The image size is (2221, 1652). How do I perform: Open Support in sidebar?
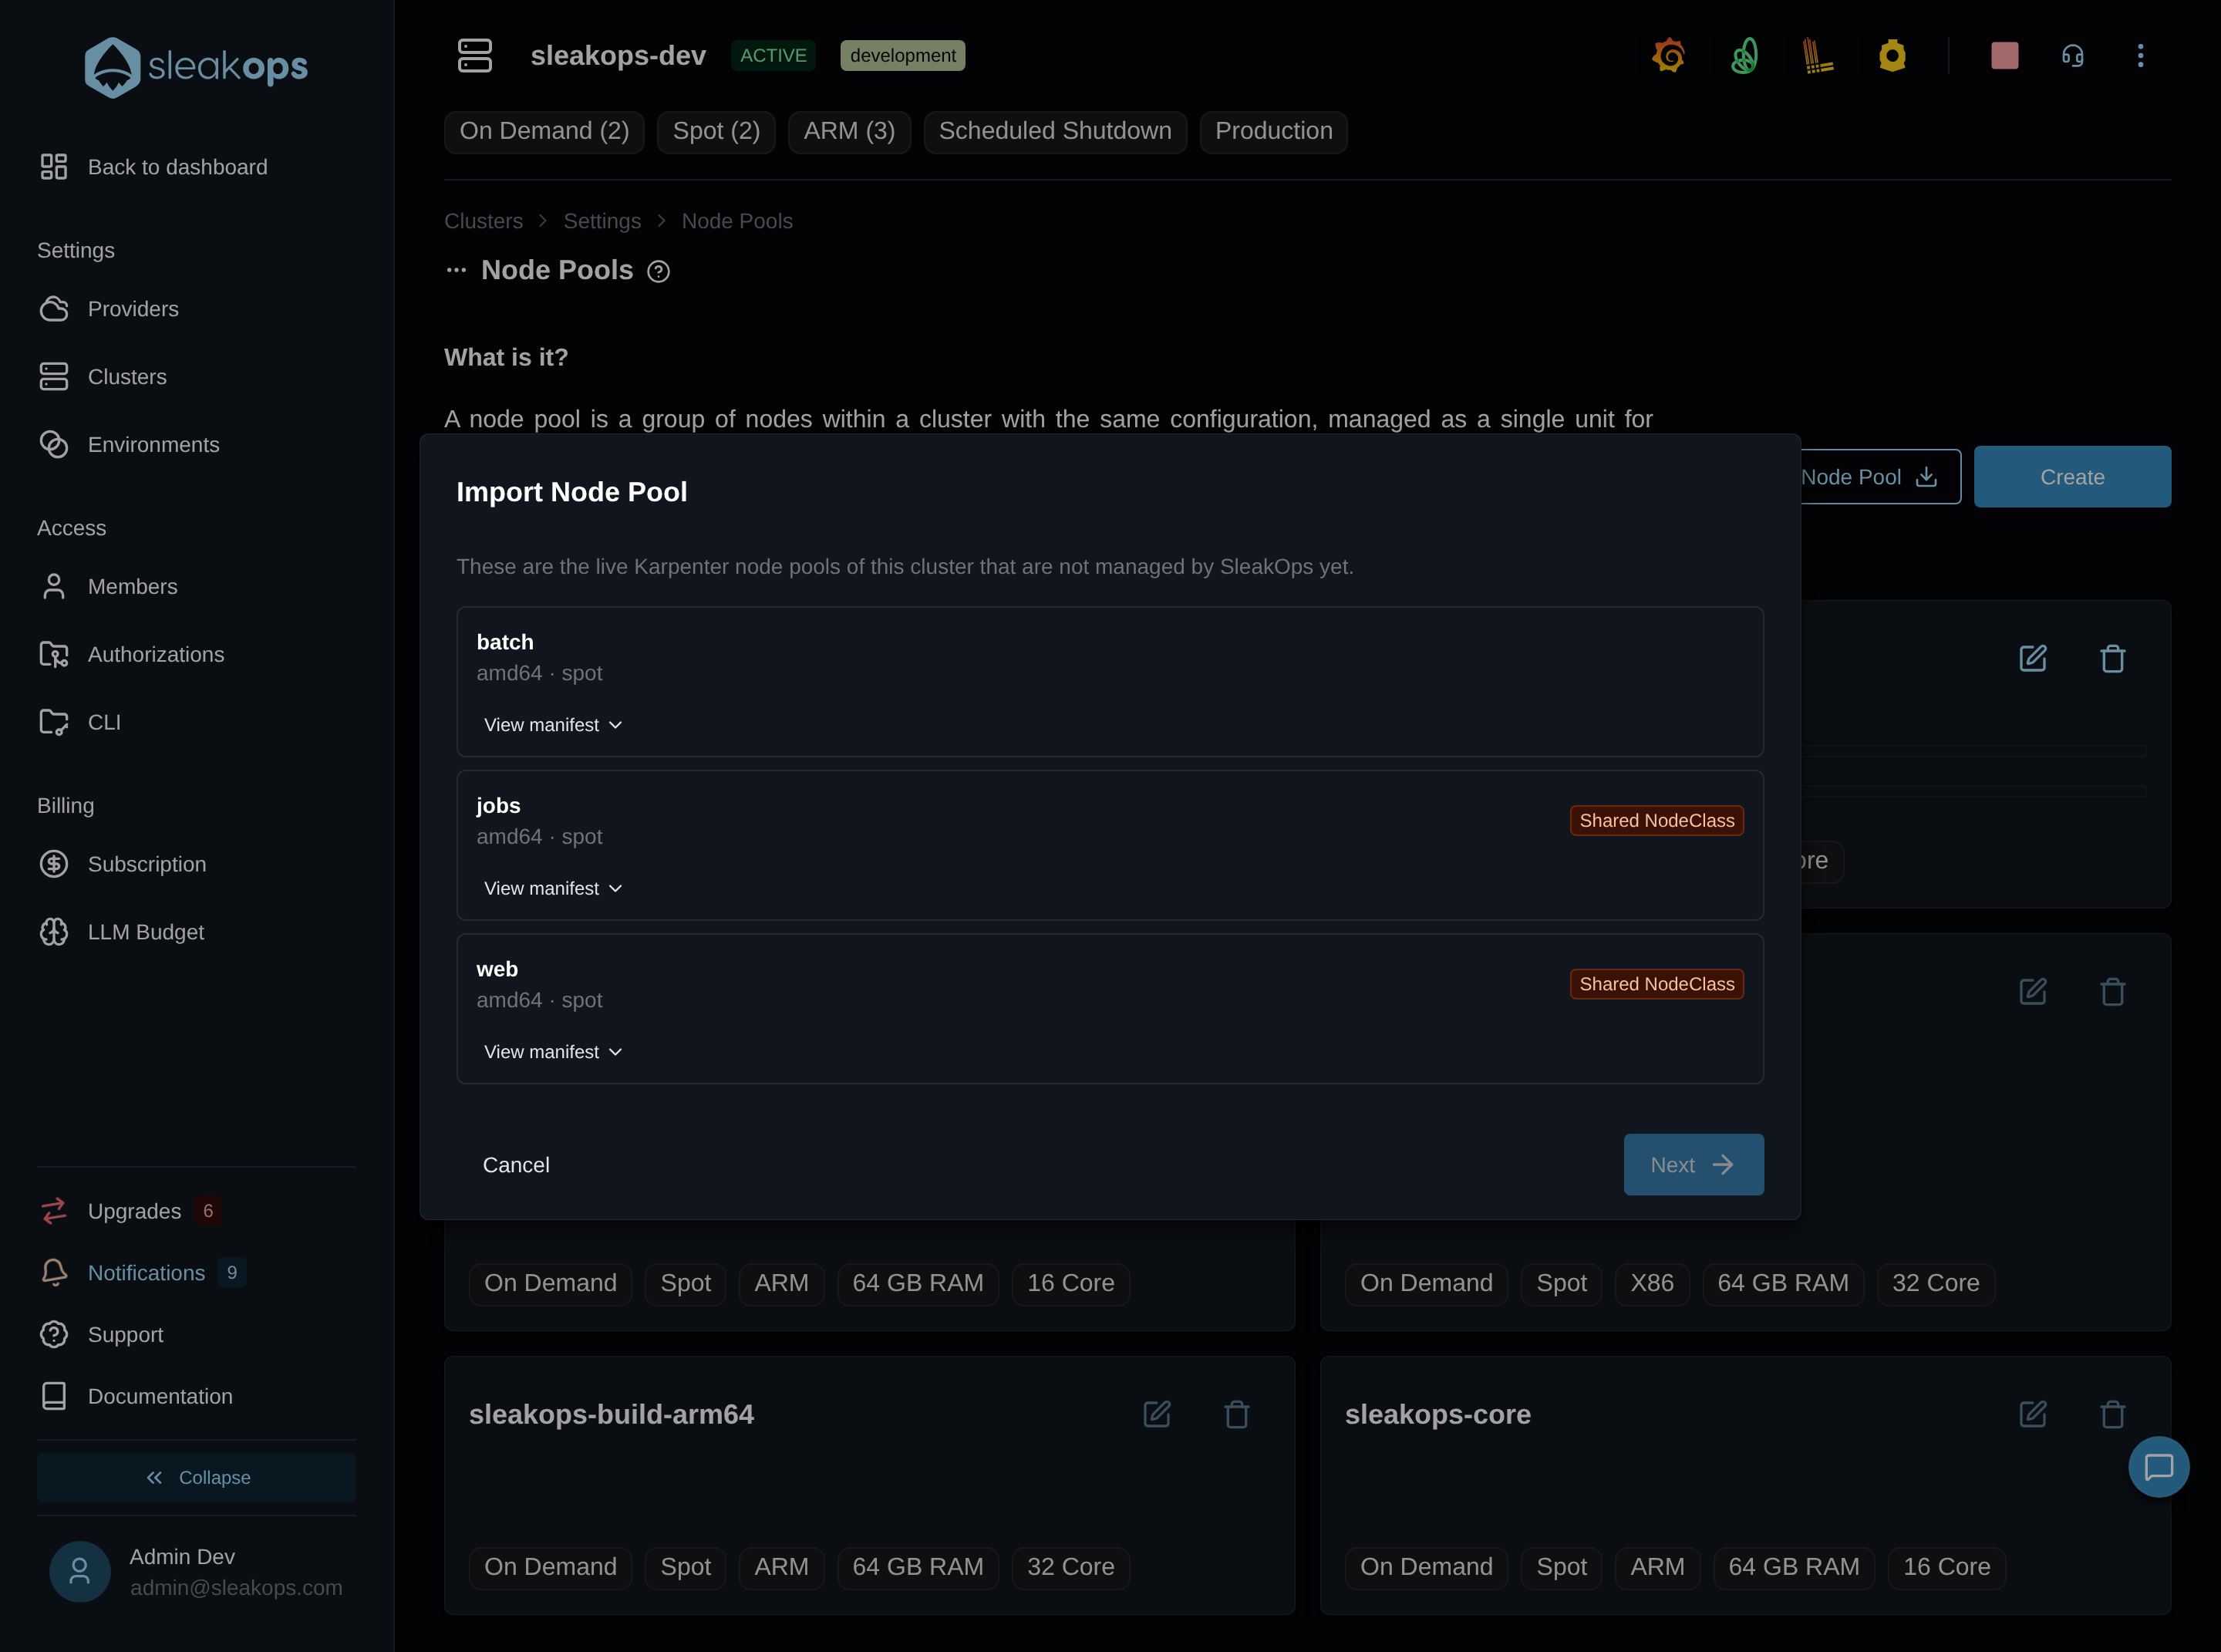point(101,1335)
